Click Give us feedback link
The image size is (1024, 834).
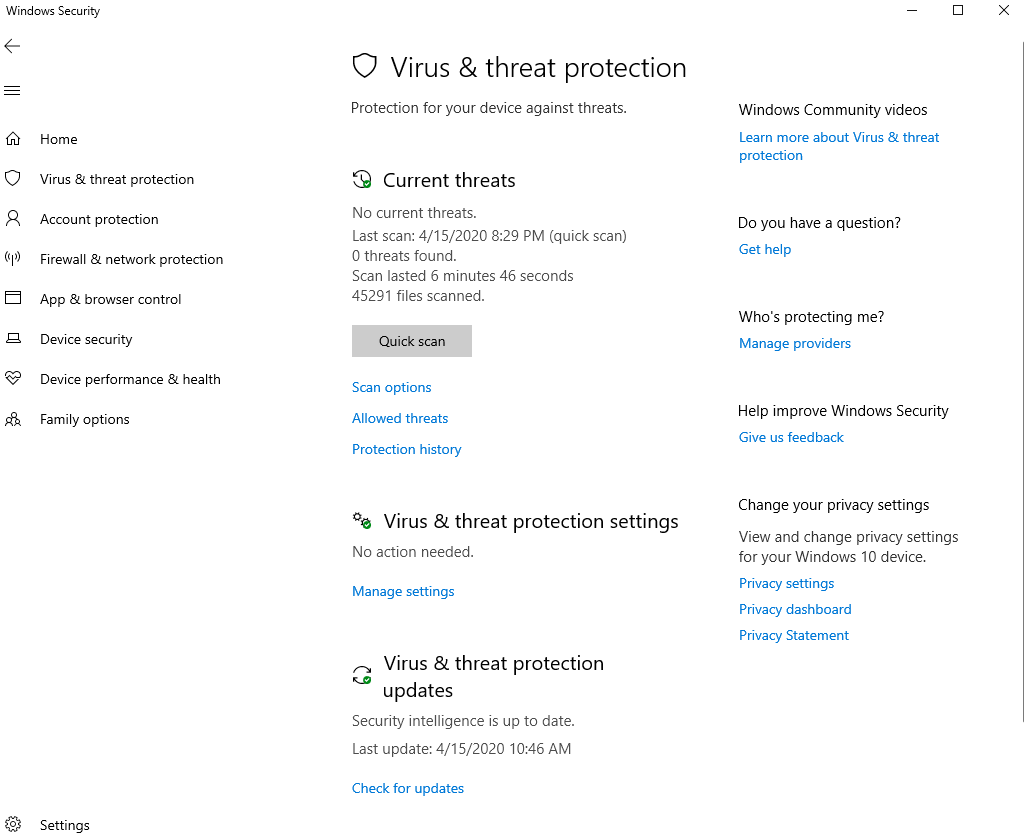point(791,437)
